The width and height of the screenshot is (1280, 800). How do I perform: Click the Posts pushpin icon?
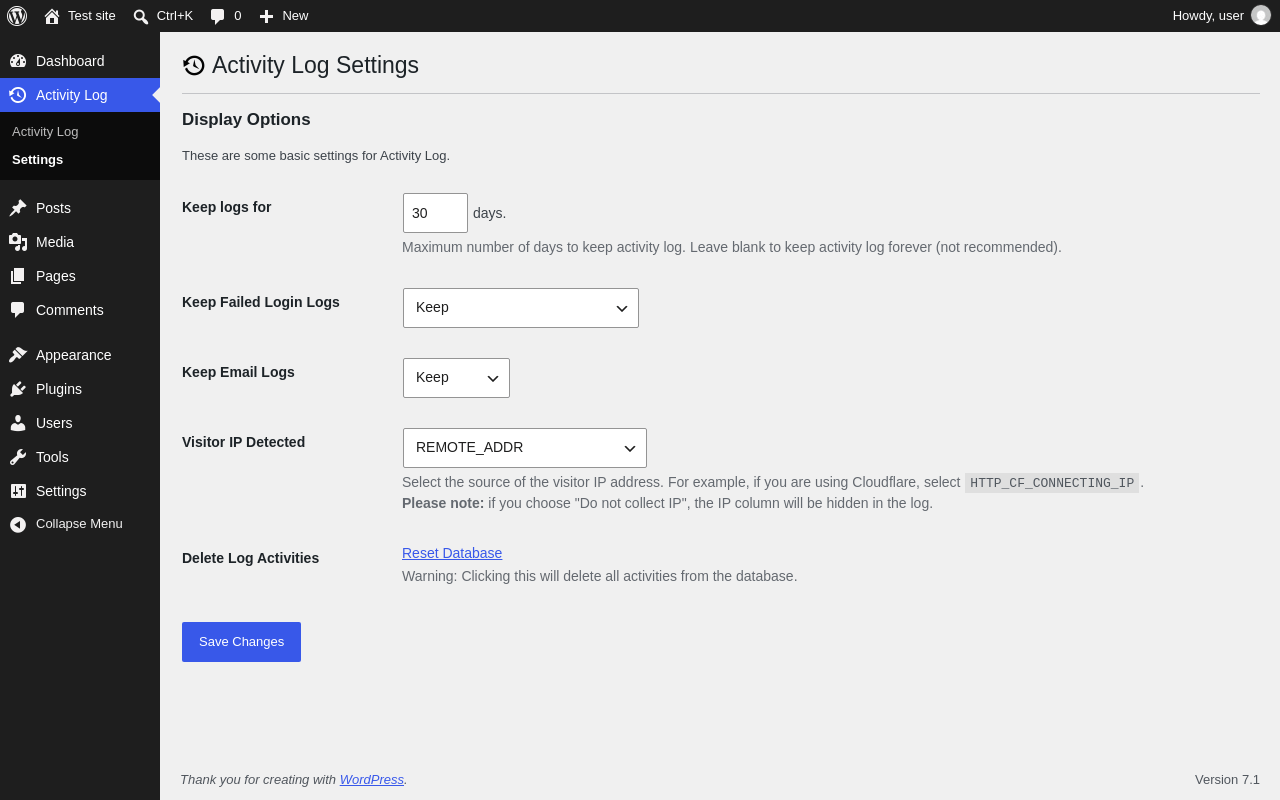18,208
